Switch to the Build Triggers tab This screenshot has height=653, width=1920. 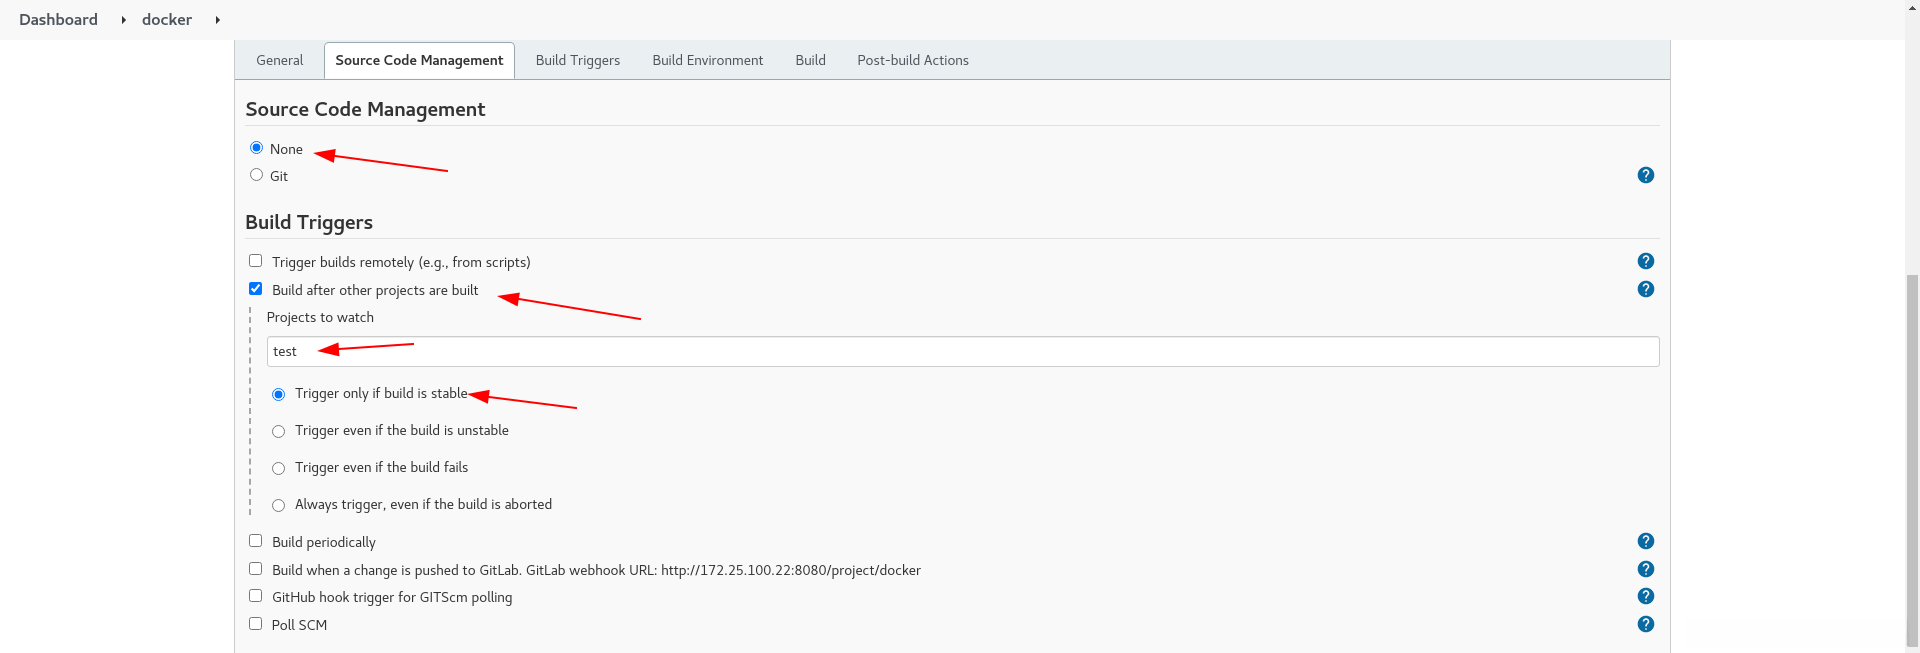577,60
